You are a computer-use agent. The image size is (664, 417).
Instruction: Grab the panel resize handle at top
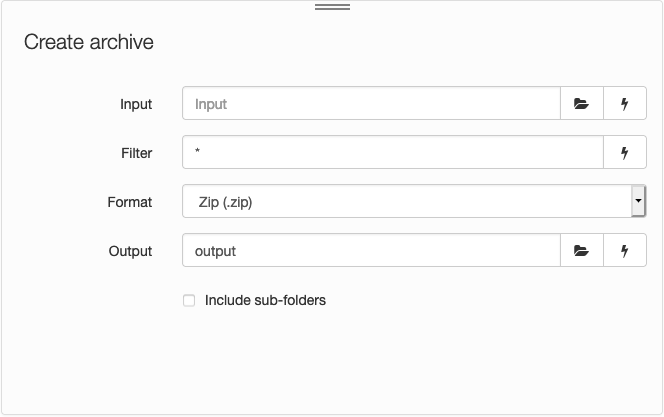[x=332, y=7]
